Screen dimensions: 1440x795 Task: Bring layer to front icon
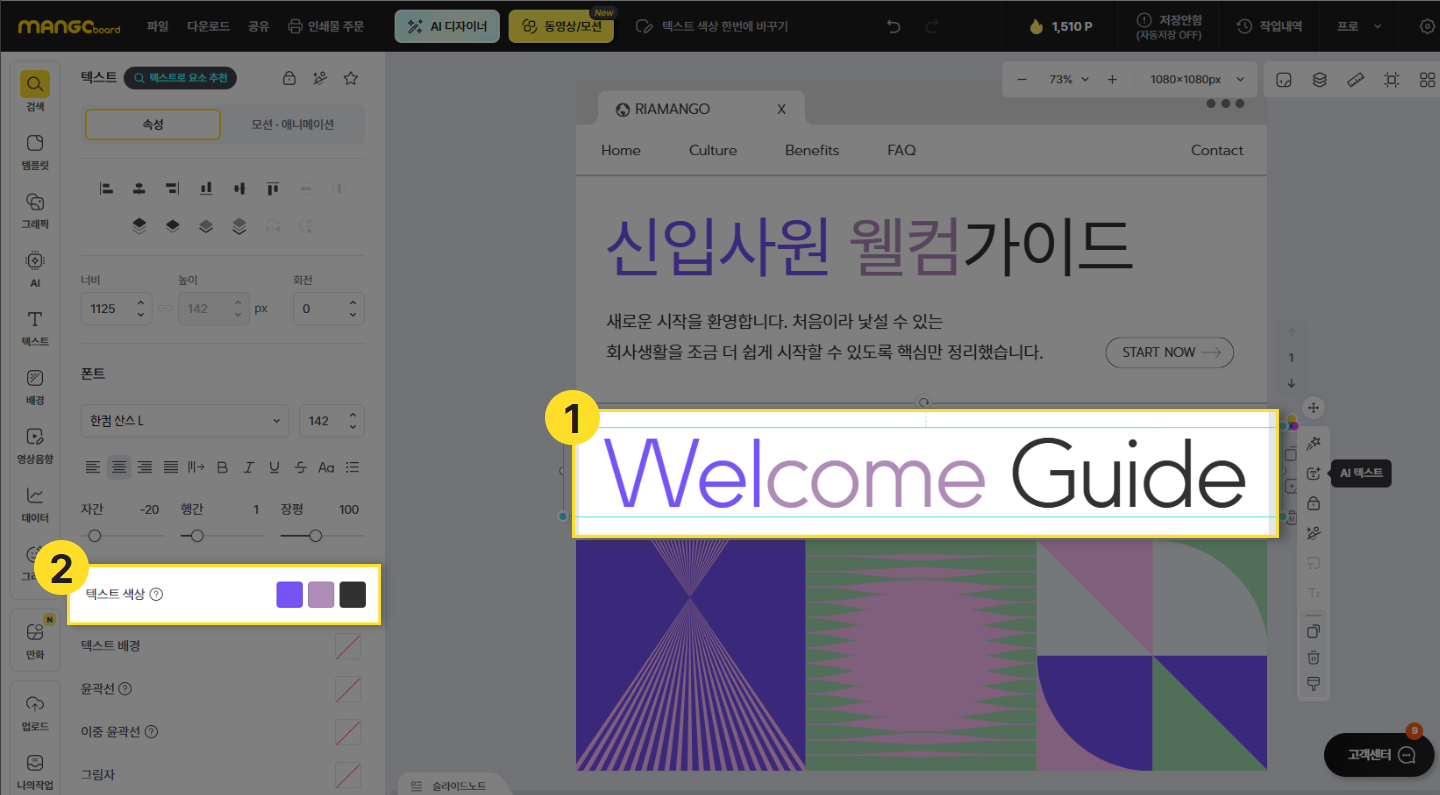tap(139, 226)
